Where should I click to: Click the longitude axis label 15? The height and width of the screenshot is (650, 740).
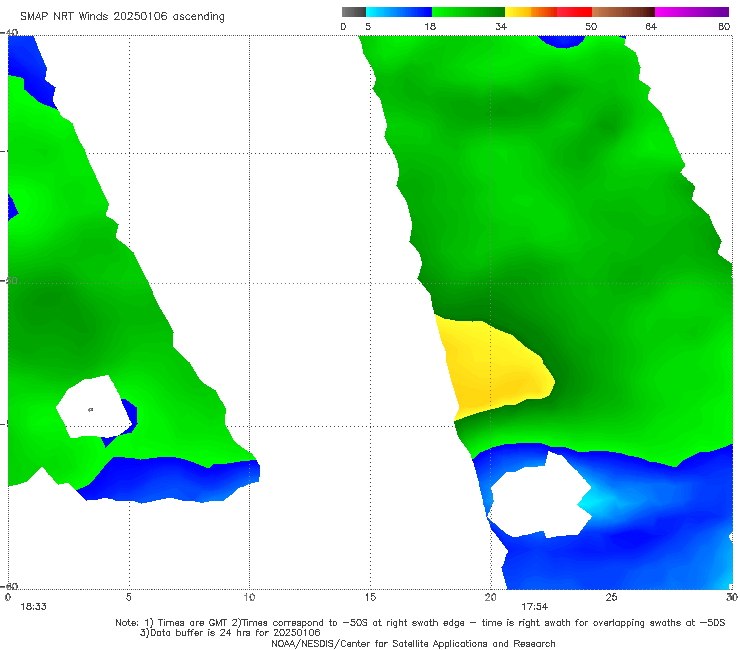point(370,598)
